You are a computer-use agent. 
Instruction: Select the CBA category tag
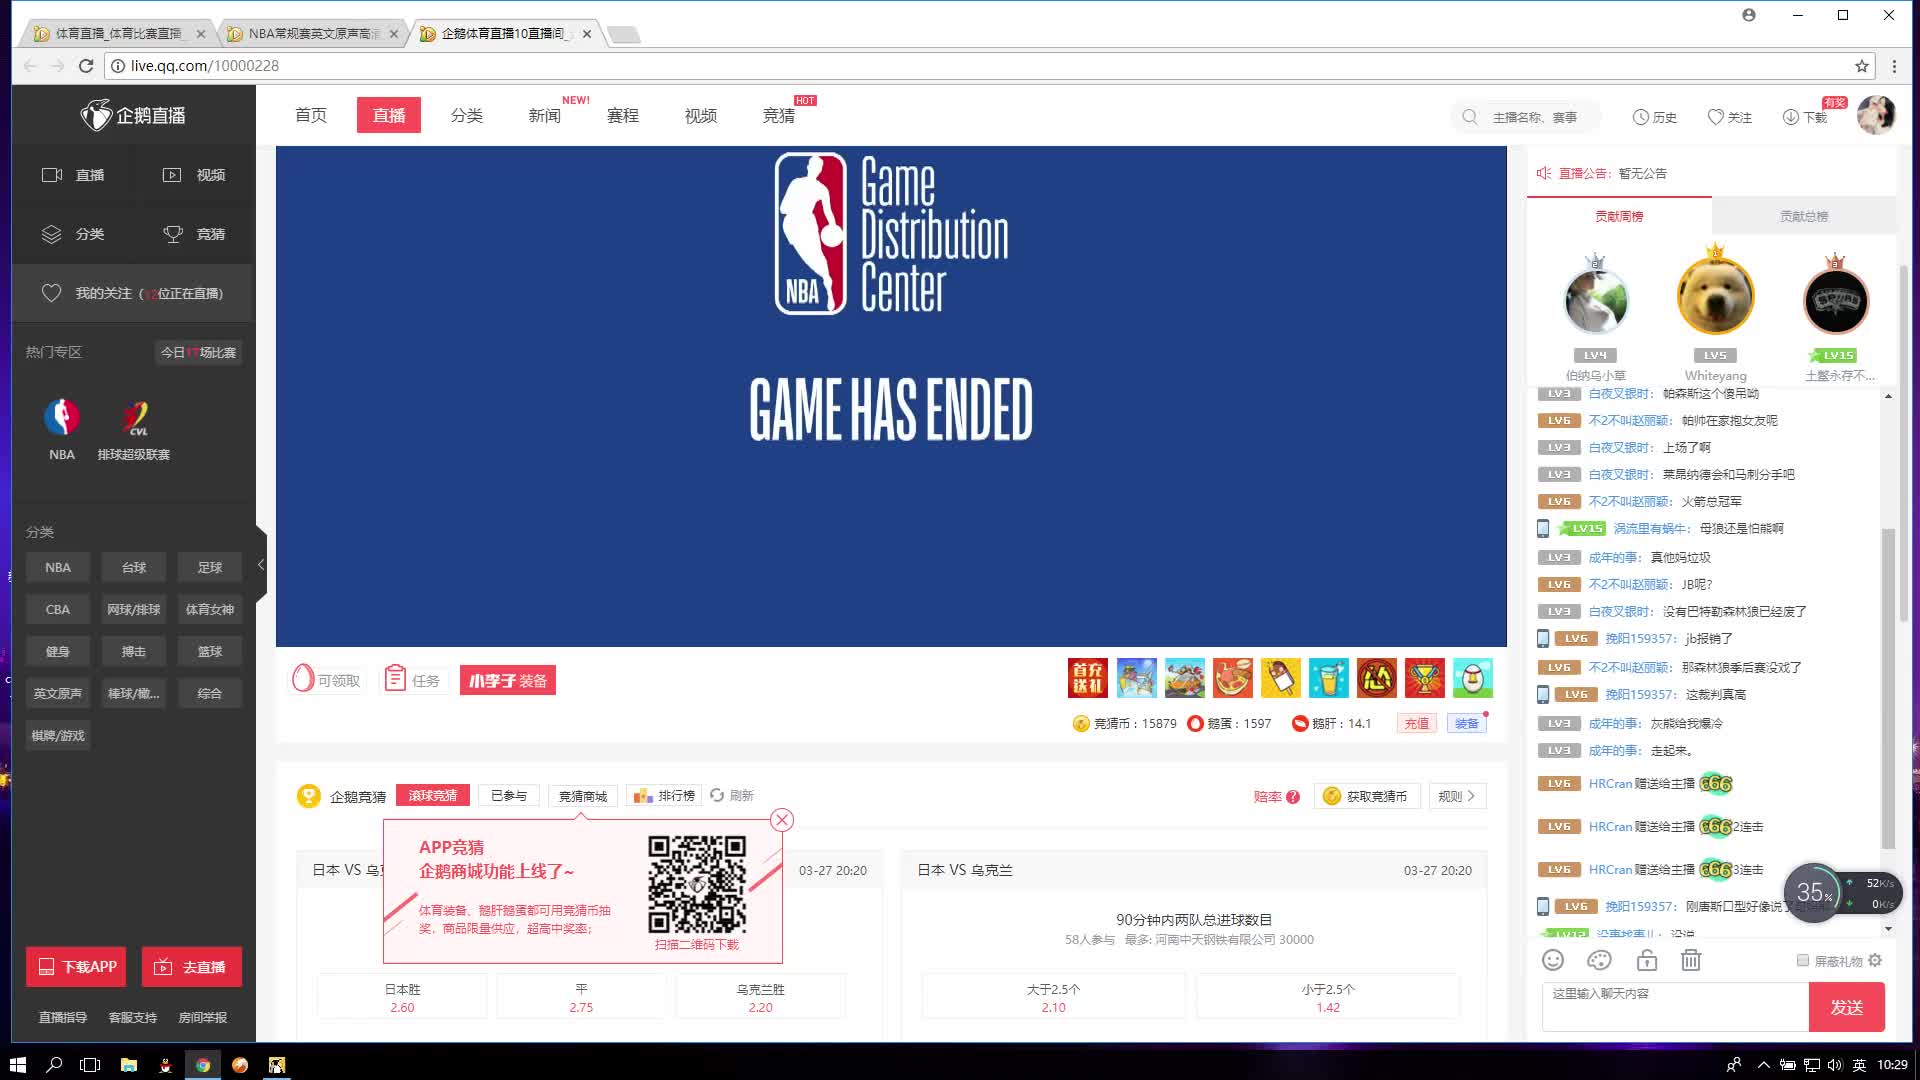click(x=58, y=609)
